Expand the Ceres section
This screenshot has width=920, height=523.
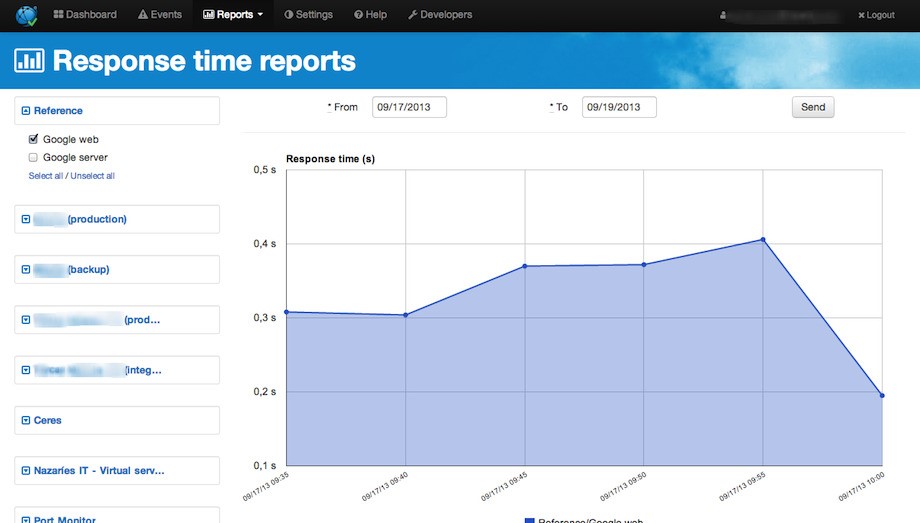tap(26, 421)
